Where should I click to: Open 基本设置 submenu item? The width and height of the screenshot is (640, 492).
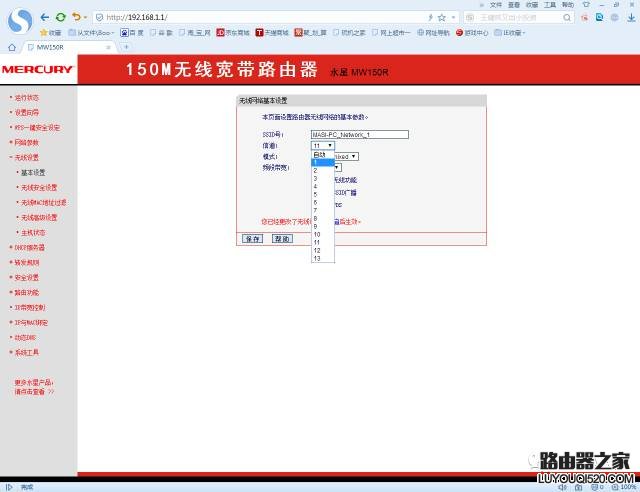33,173
